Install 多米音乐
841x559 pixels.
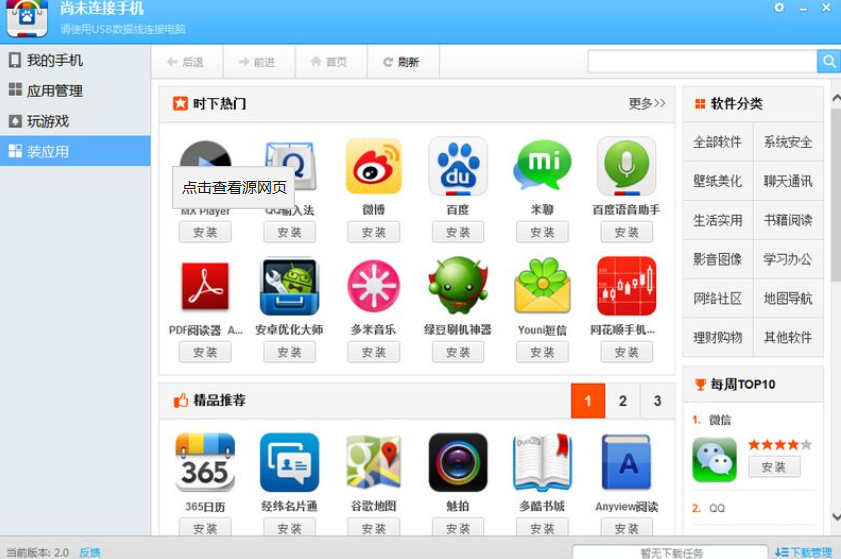(x=374, y=352)
